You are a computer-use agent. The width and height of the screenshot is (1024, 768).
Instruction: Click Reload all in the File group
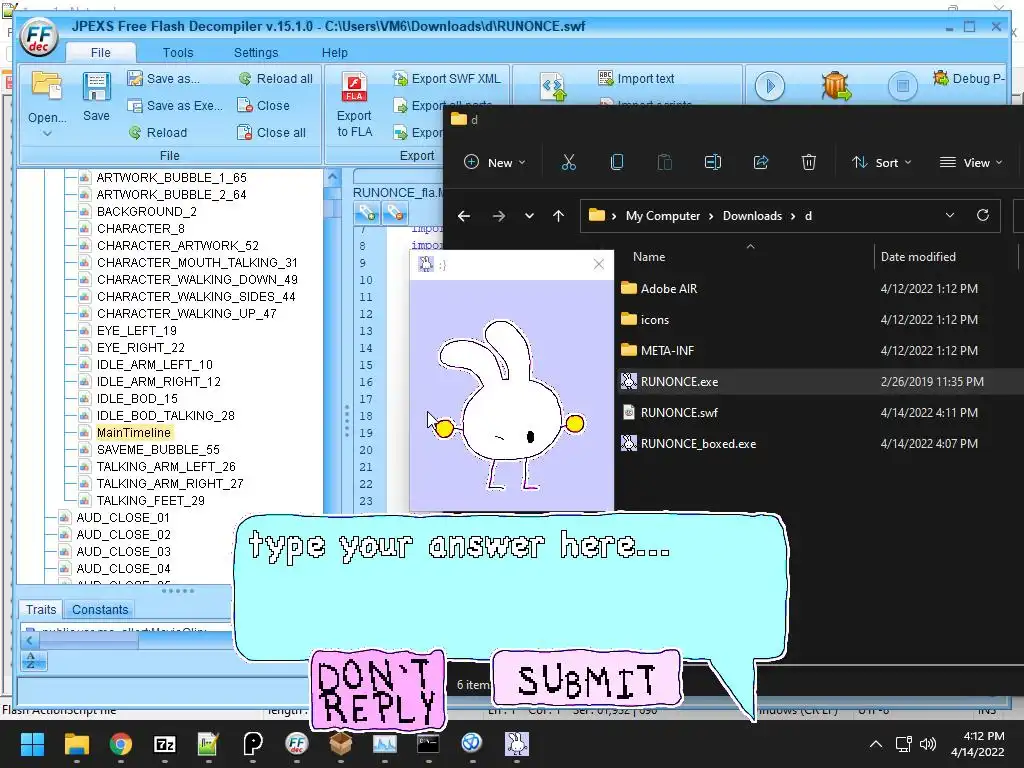point(275,78)
